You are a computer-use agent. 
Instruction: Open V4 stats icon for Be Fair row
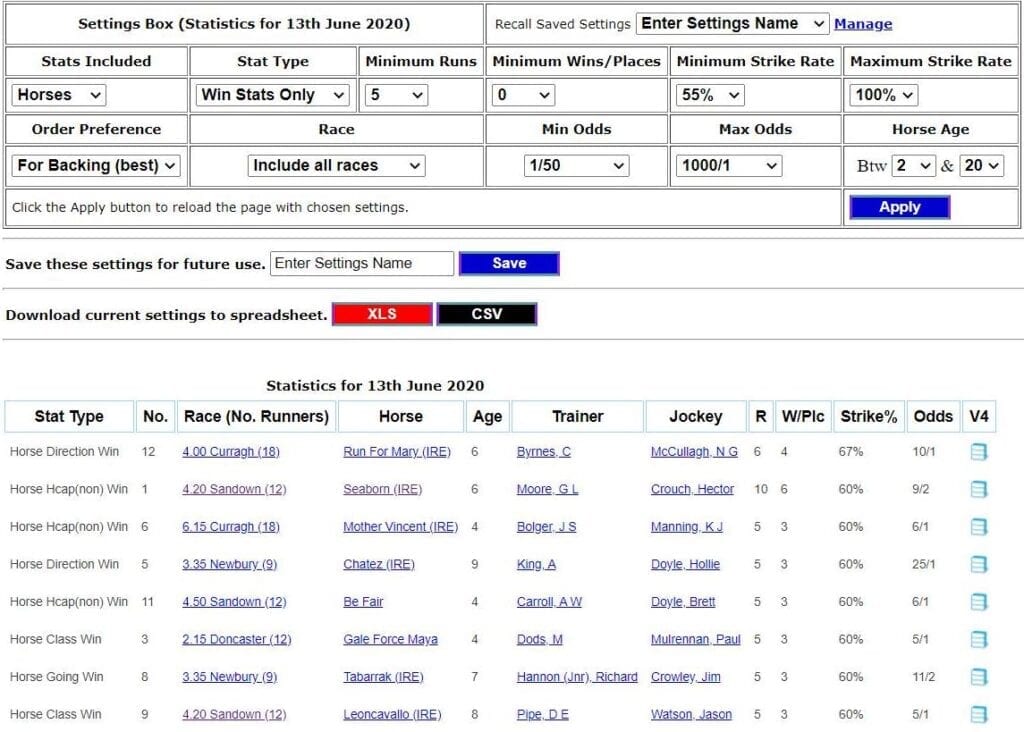point(978,602)
